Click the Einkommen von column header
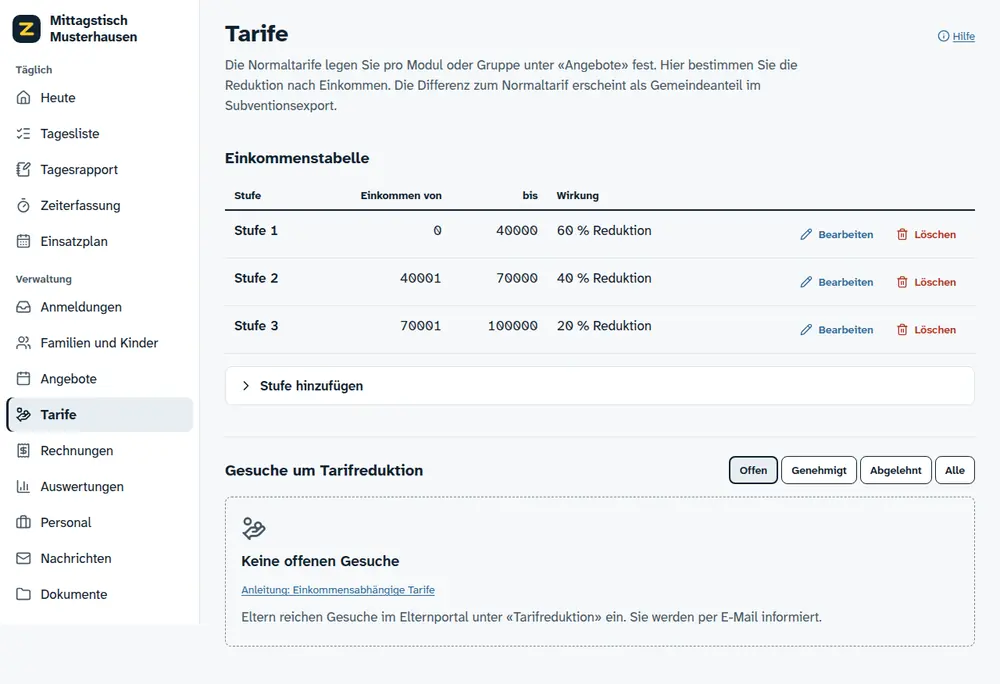The width and height of the screenshot is (1000, 684). click(x=401, y=196)
